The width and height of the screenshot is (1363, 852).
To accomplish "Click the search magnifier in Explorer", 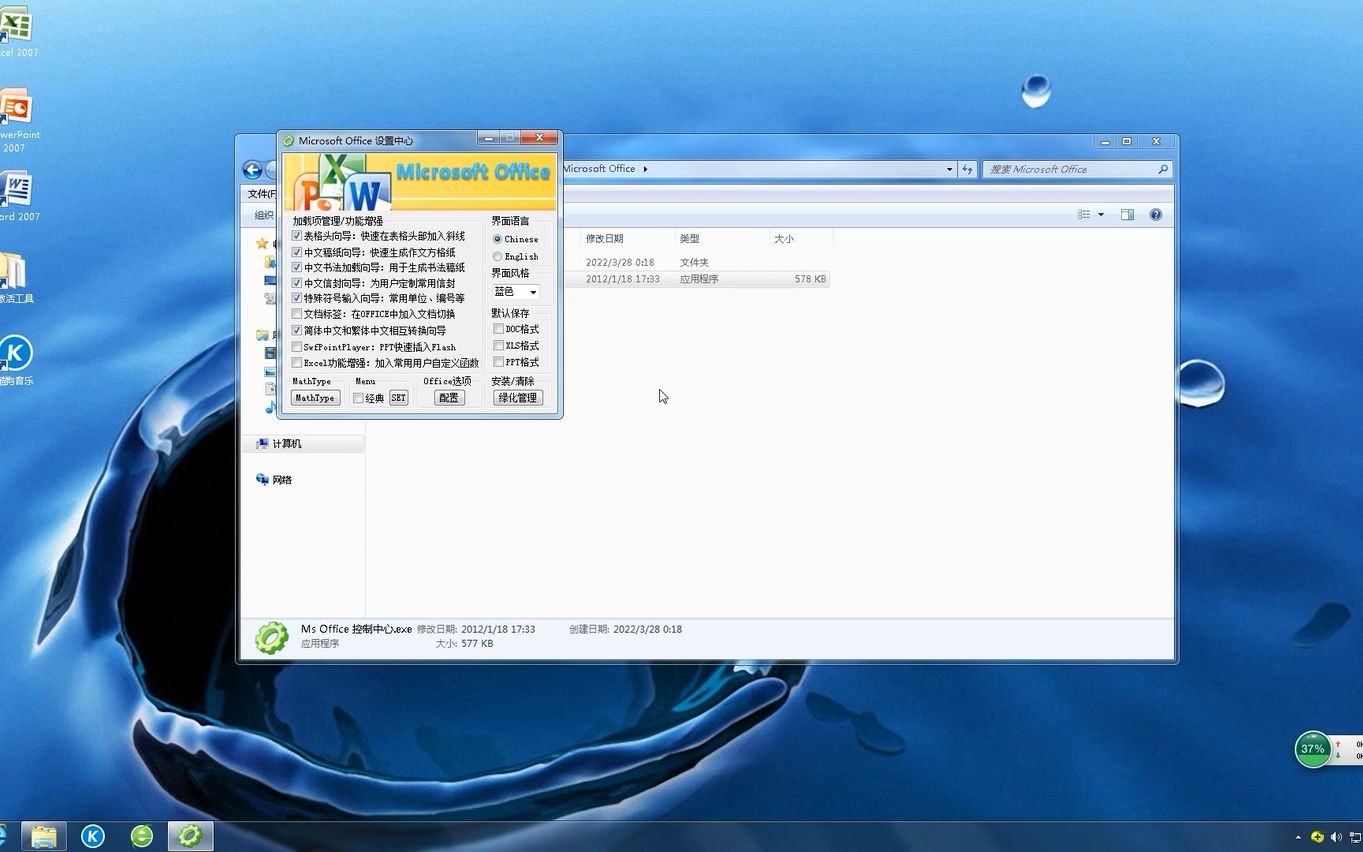I will tap(1163, 169).
